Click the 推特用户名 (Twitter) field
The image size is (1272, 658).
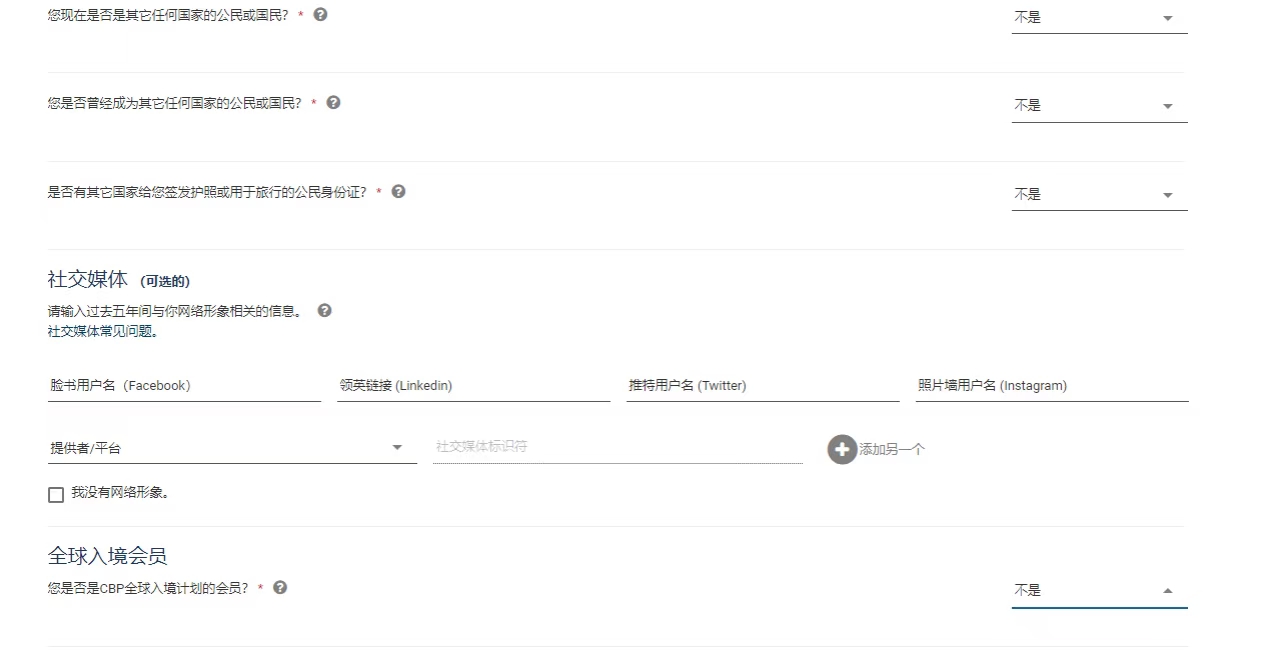point(762,386)
